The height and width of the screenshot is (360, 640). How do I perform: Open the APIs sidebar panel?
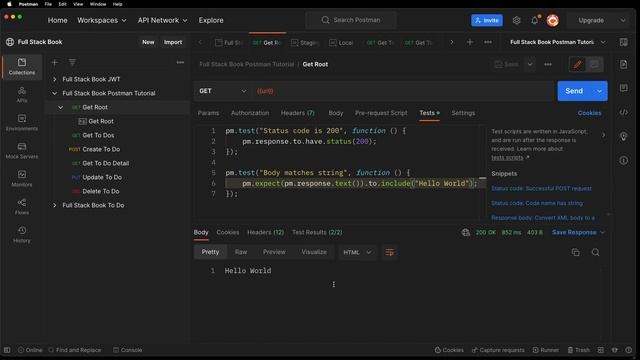click(x=22, y=94)
